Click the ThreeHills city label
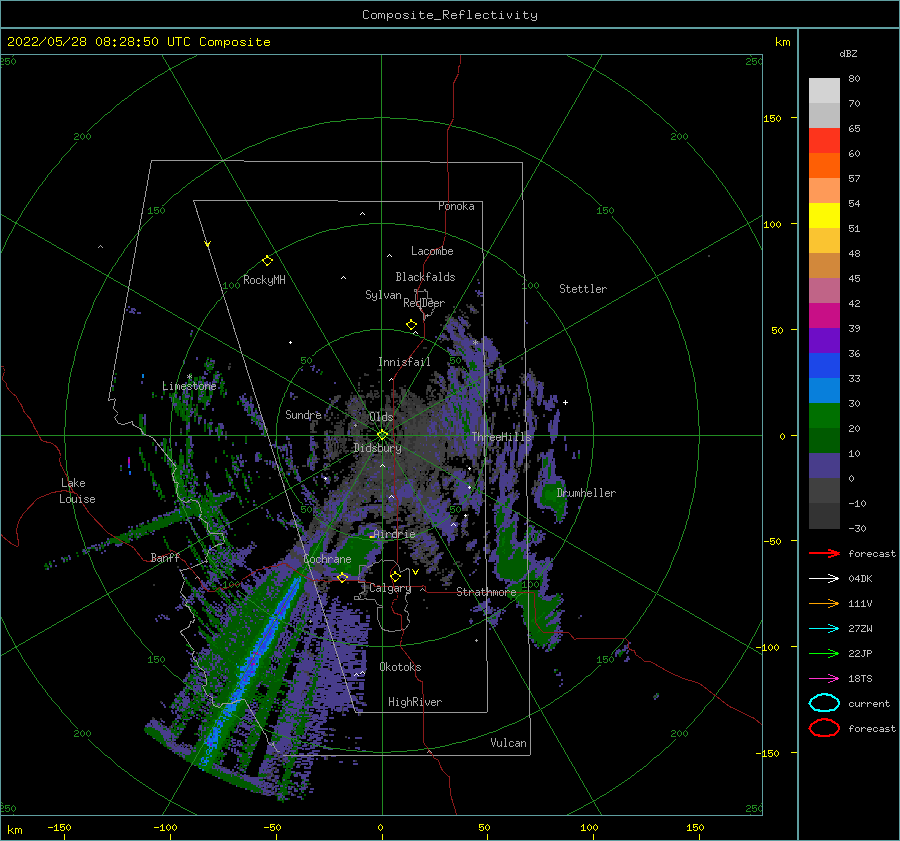This screenshot has height=841, width=900. point(502,437)
